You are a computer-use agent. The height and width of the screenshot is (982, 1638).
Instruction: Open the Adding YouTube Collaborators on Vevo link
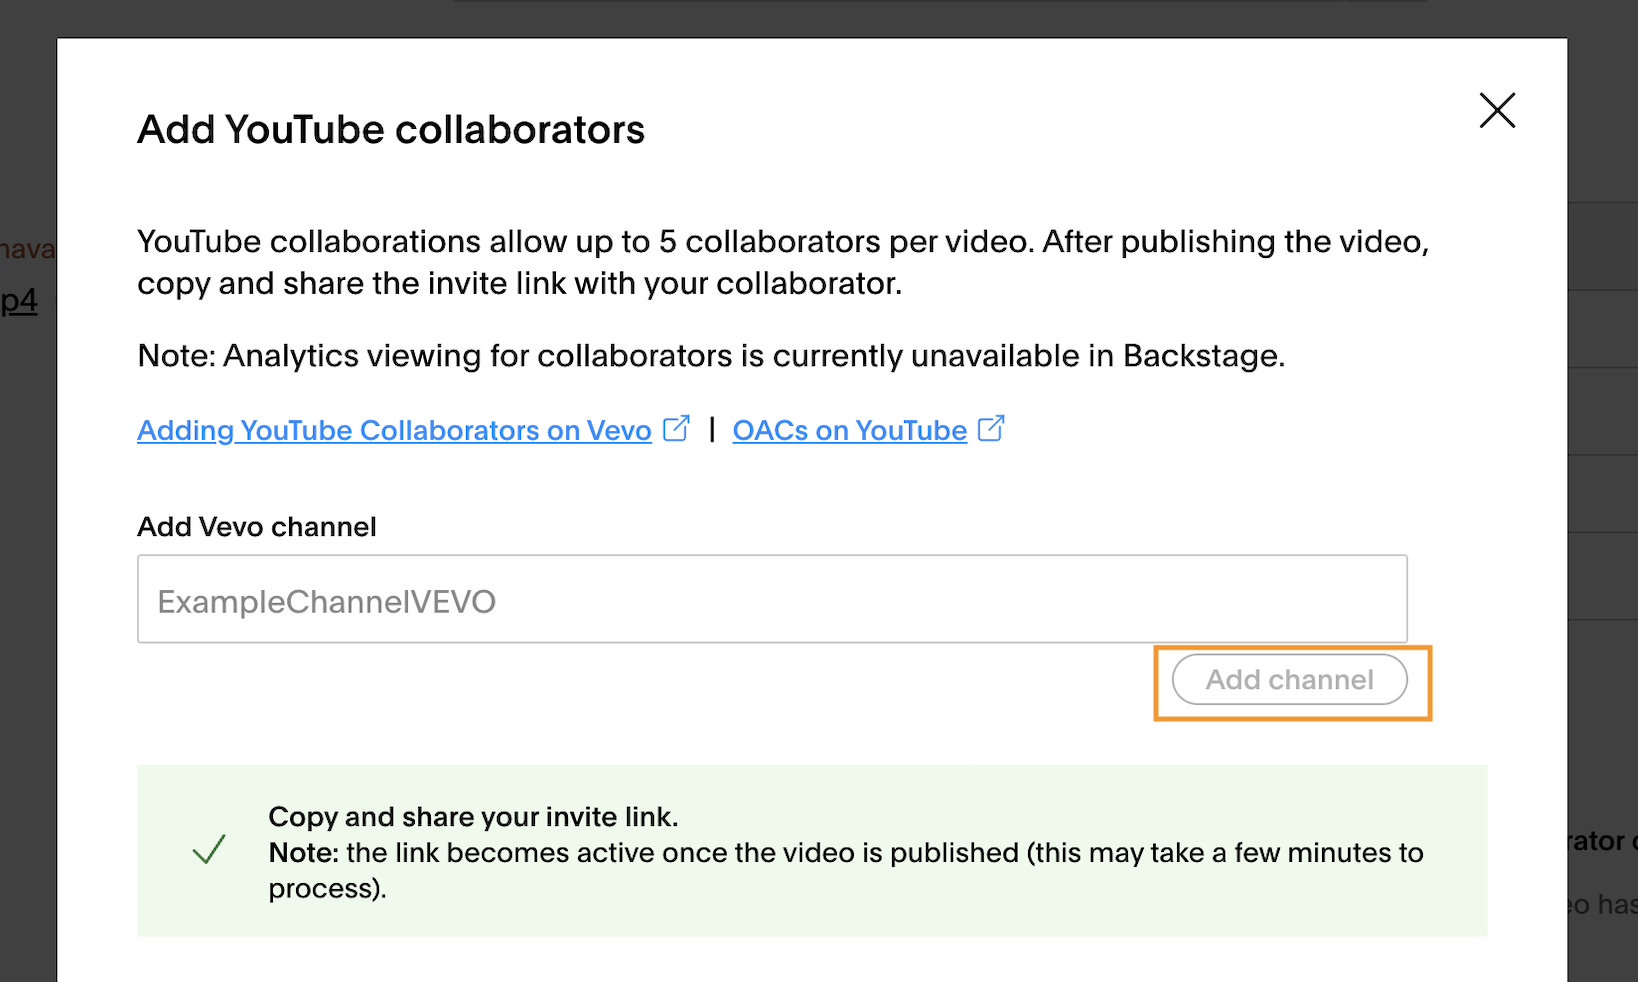pyautogui.click(x=394, y=430)
